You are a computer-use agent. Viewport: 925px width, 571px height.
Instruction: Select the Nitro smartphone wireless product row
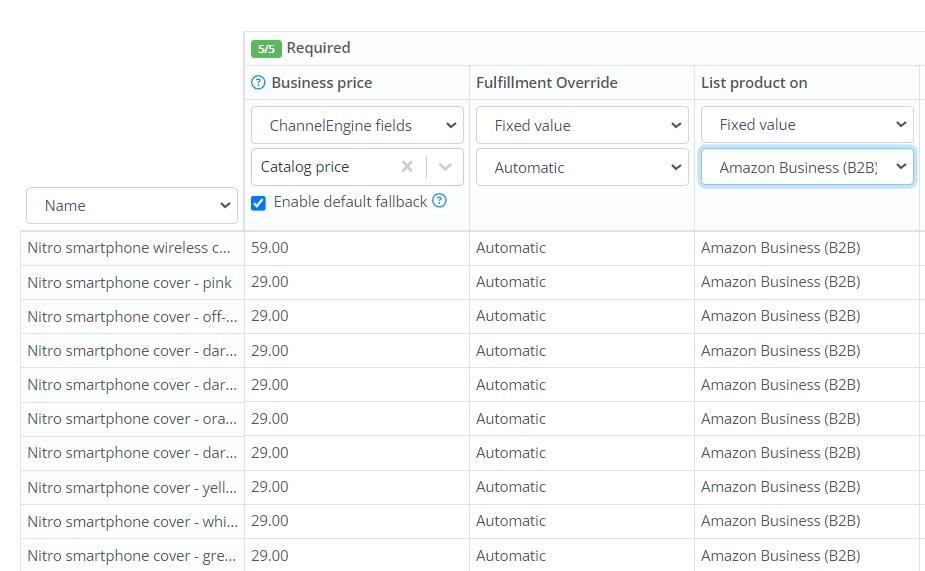pyautogui.click(x=130, y=248)
